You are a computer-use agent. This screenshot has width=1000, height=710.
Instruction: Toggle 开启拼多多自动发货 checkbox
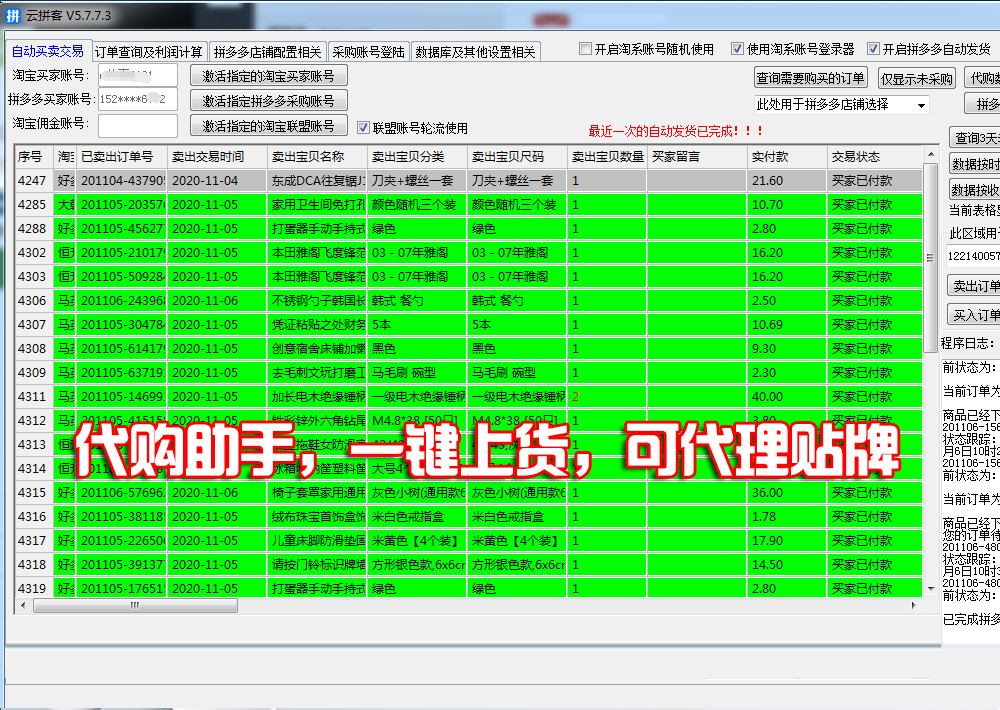coord(874,48)
